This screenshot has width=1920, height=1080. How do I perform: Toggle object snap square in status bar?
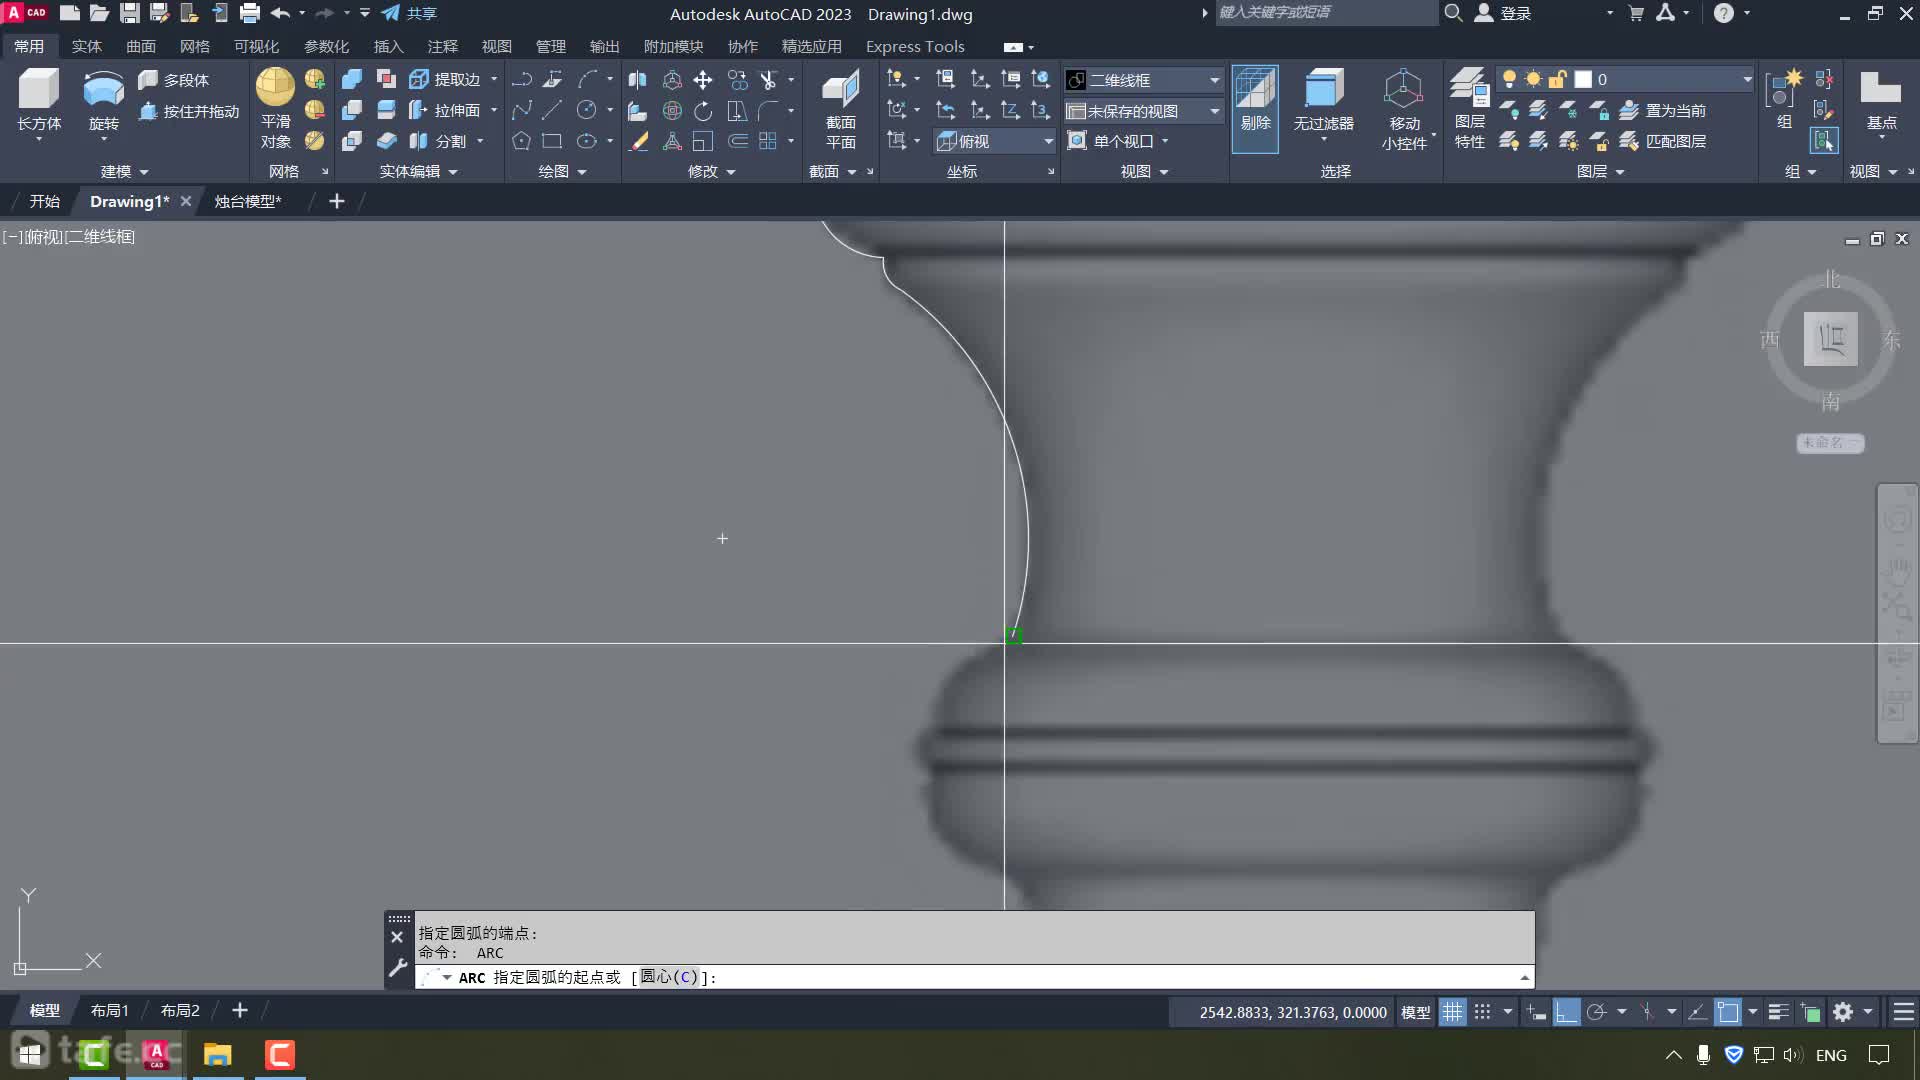click(x=1728, y=1012)
